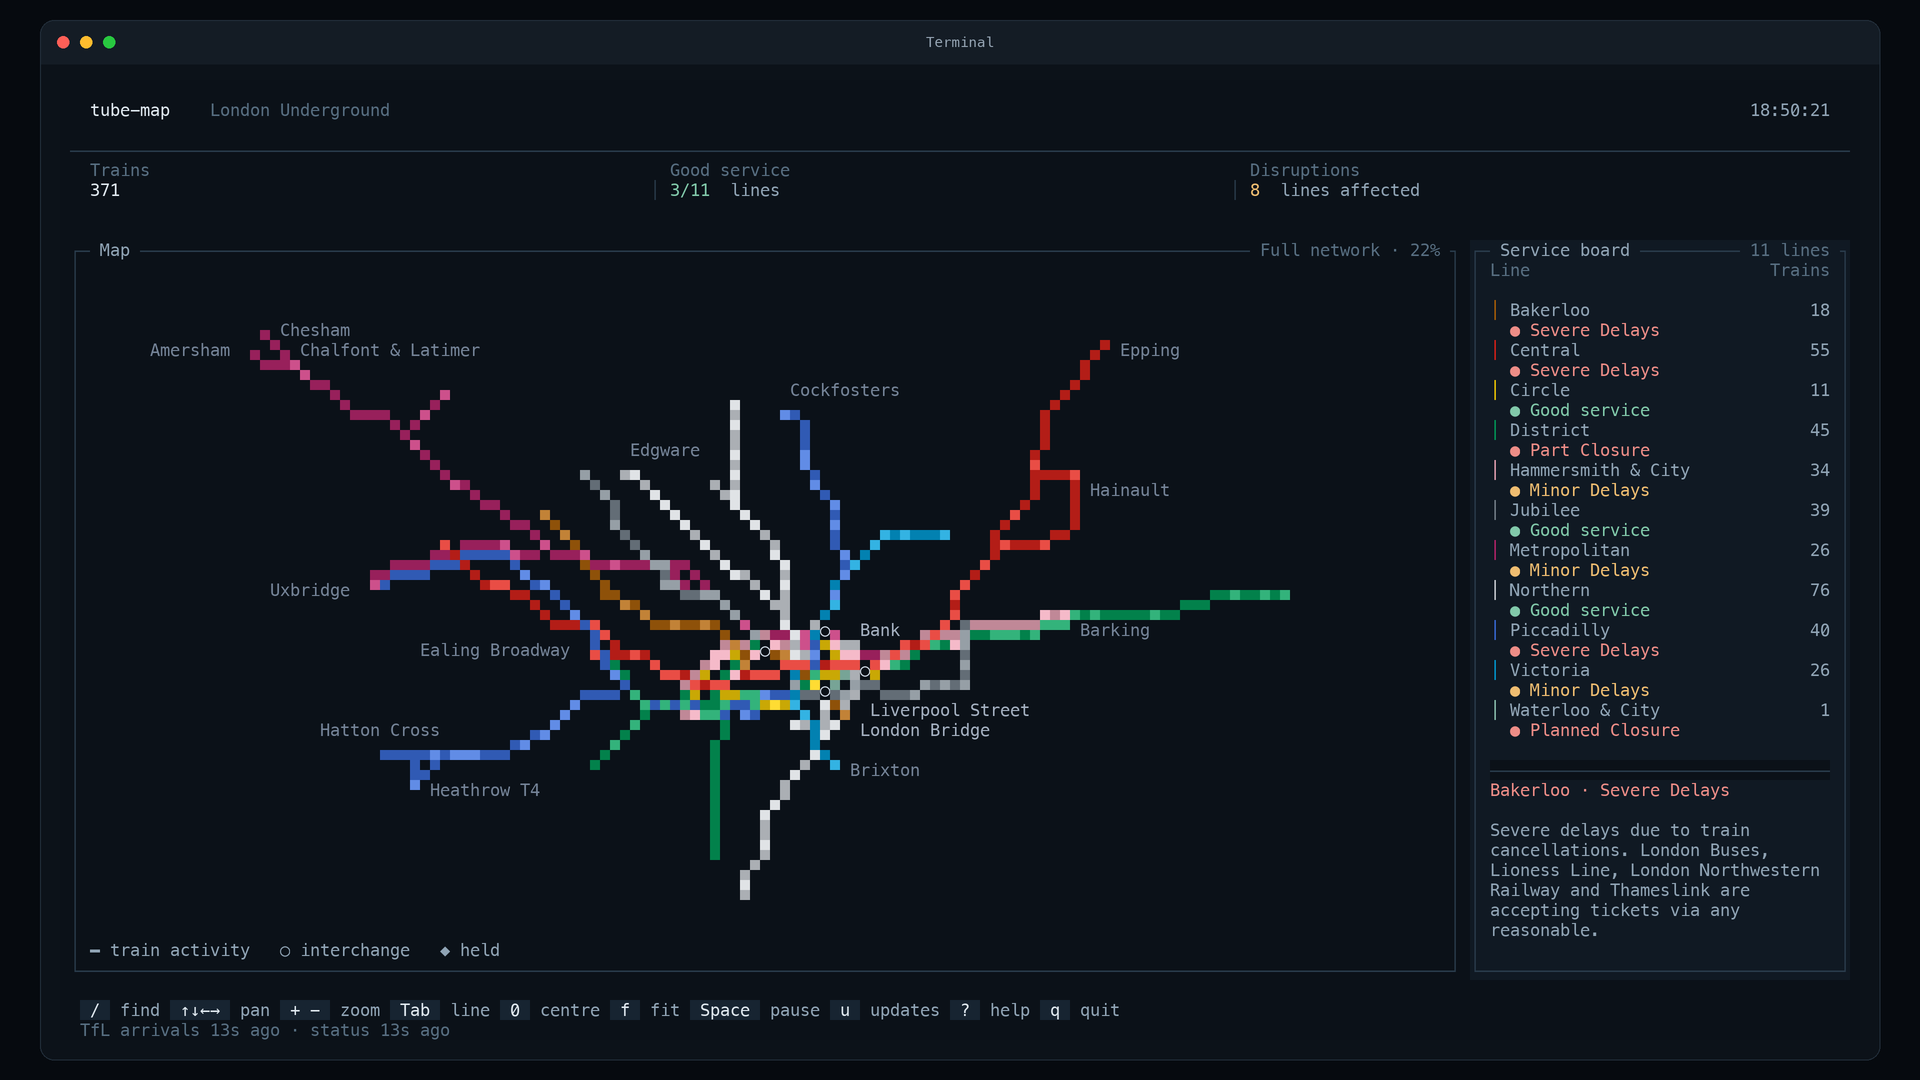1920x1080 pixels.
Task: Click the Epping station label
Action: pyautogui.click(x=1150, y=350)
